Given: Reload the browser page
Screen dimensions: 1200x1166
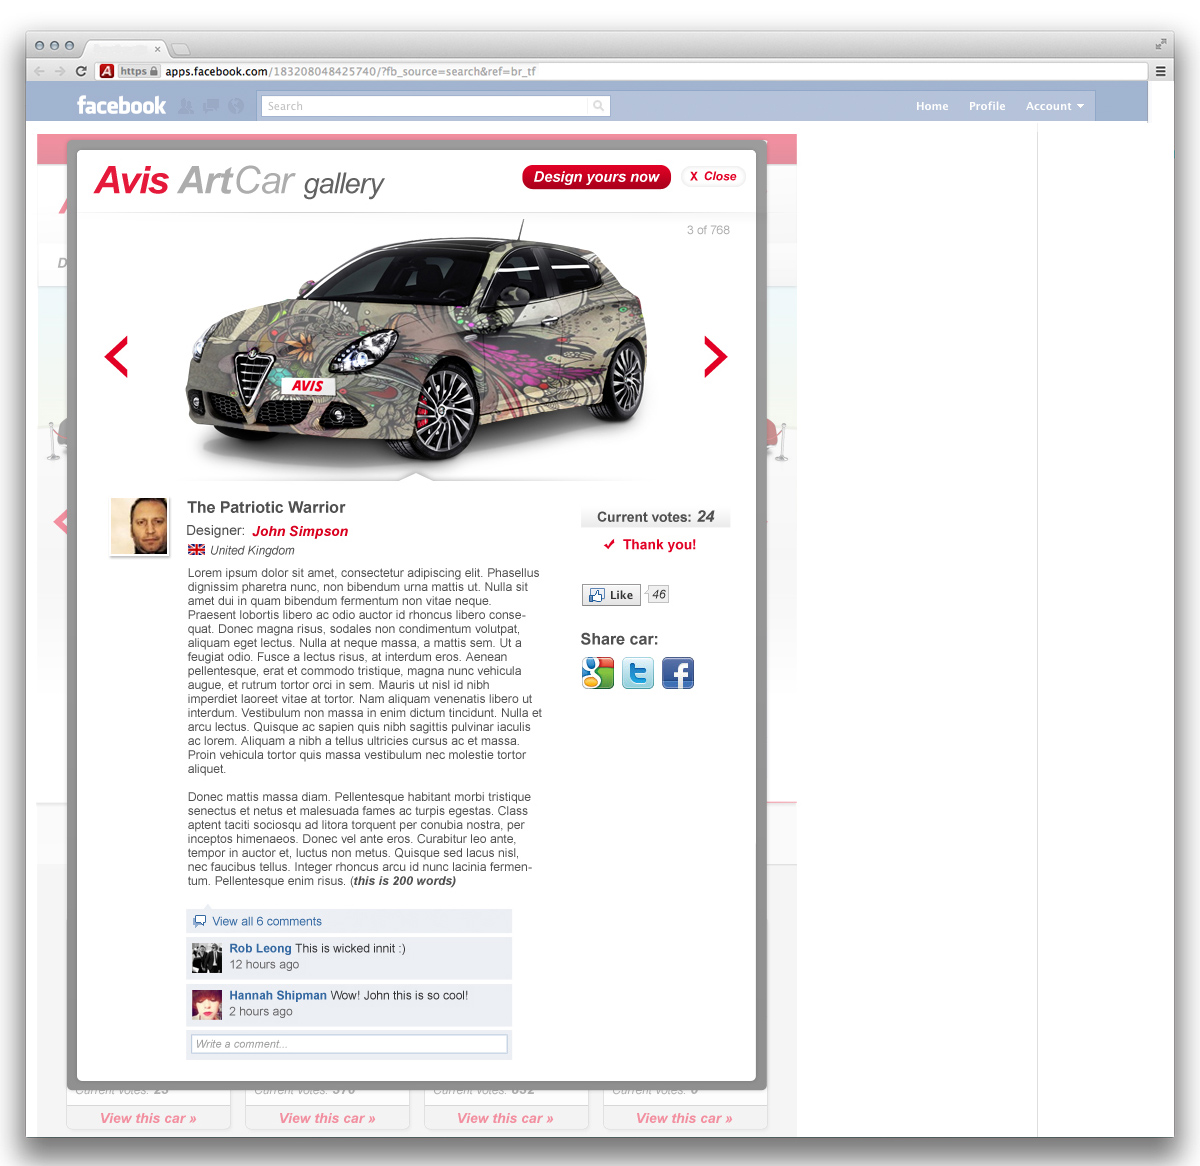Looking at the screenshot, I should [x=81, y=71].
